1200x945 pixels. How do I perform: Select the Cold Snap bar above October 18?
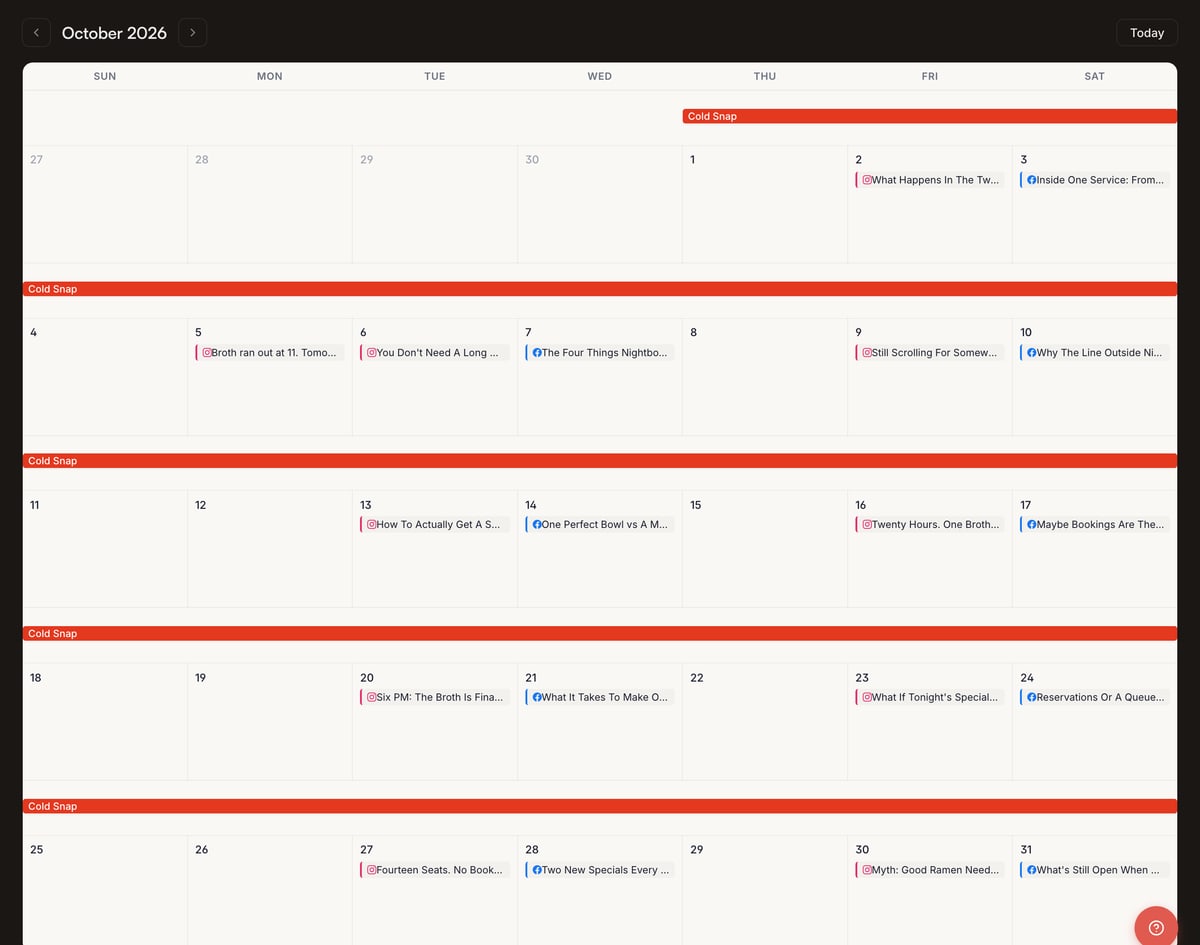tap(600, 634)
